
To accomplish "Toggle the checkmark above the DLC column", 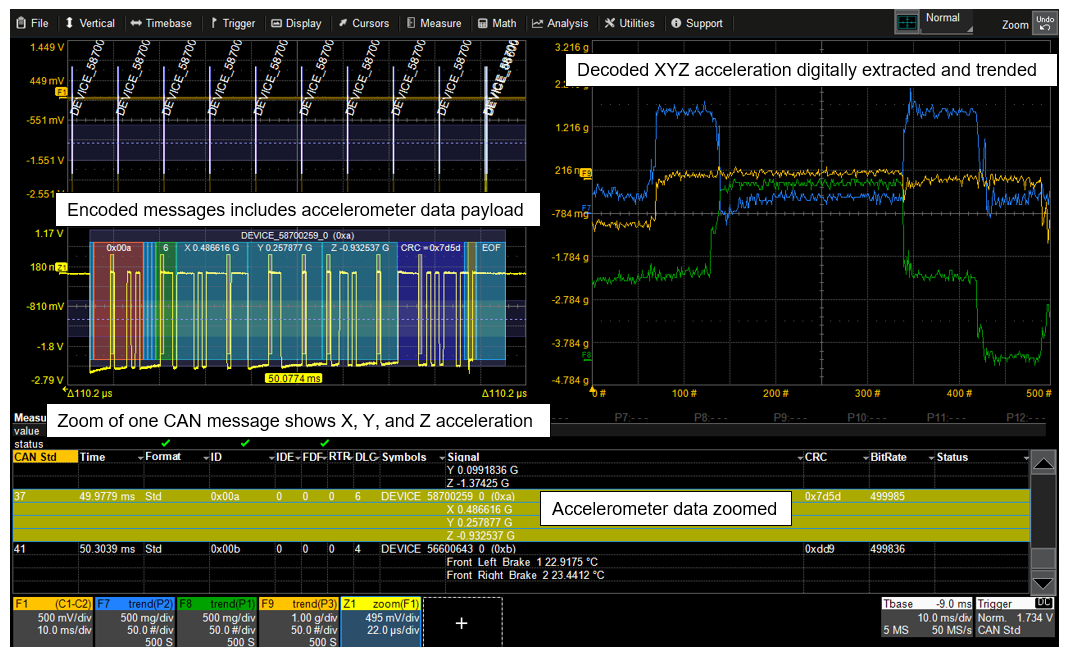I will point(323,444).
